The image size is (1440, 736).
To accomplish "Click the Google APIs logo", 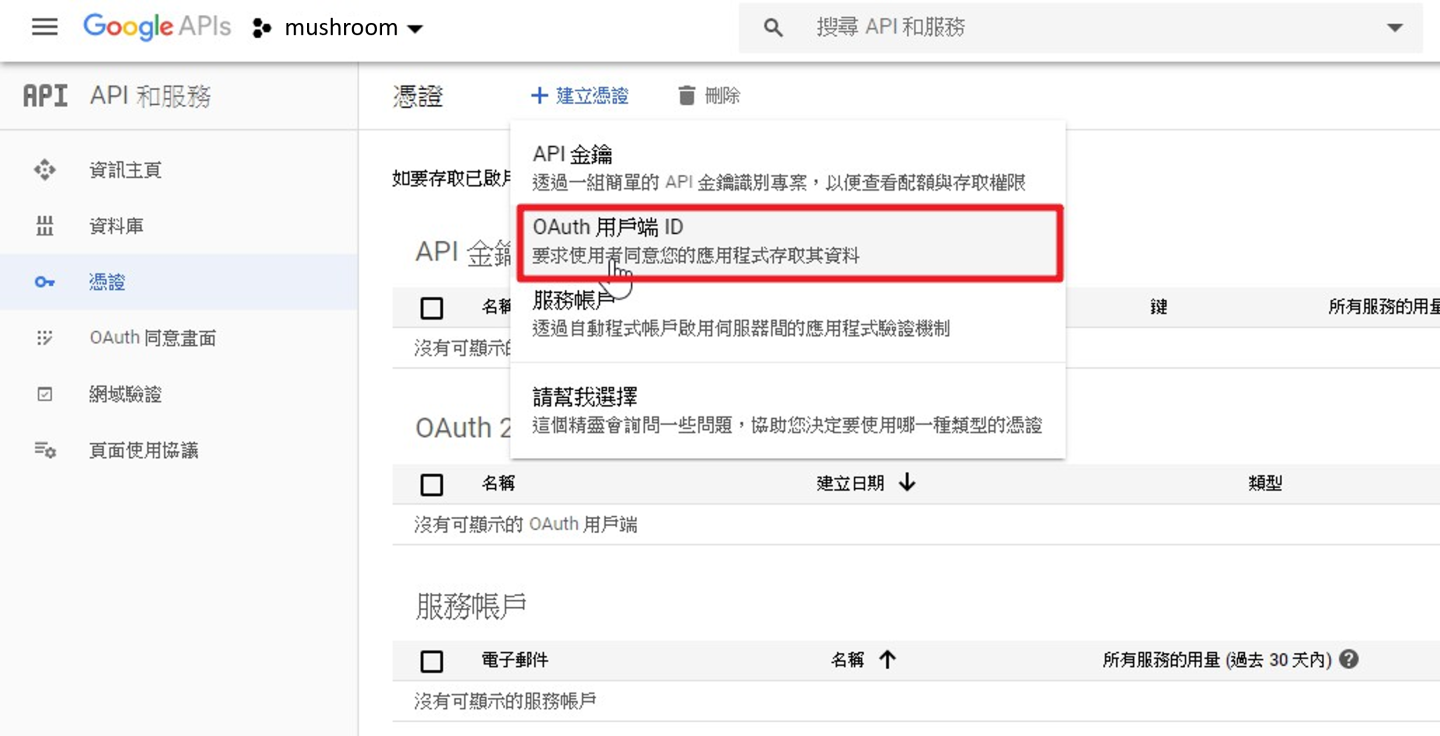I will tap(156, 27).
